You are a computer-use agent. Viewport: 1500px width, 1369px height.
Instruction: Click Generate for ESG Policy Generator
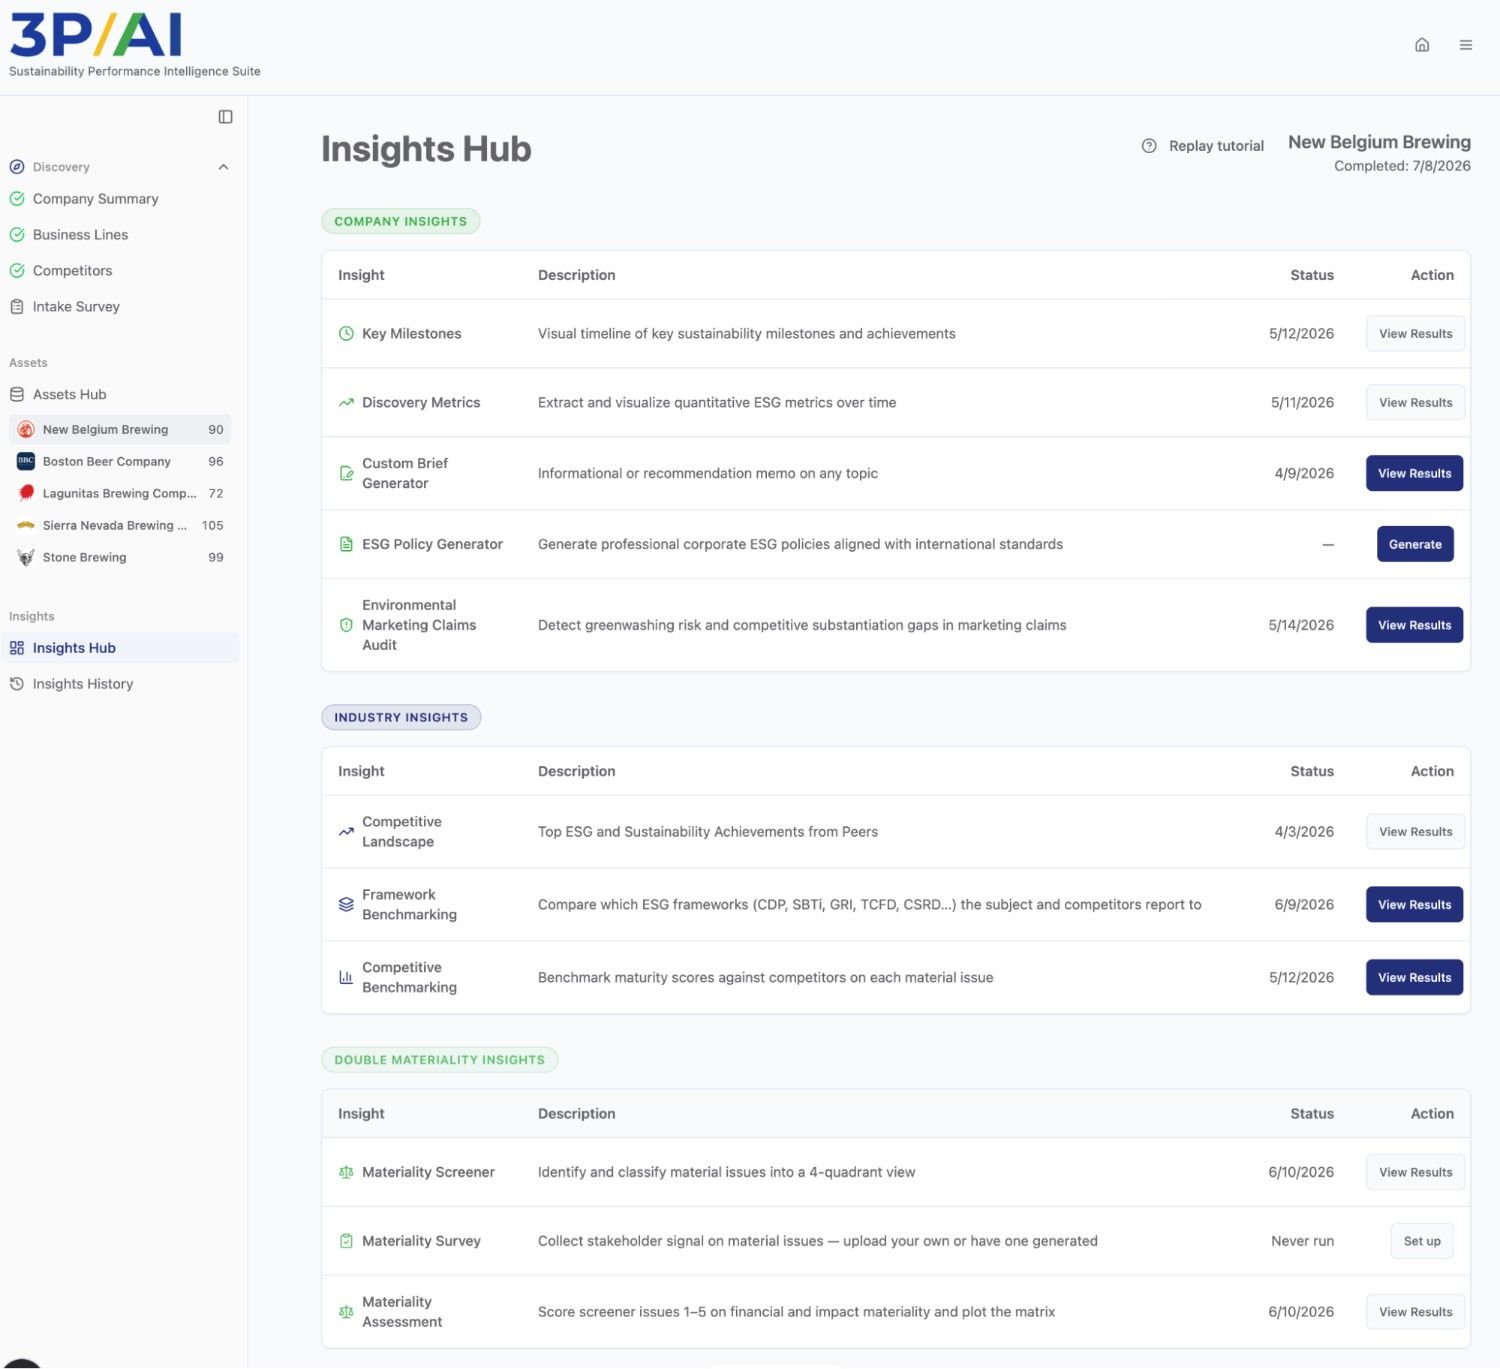(x=1415, y=545)
